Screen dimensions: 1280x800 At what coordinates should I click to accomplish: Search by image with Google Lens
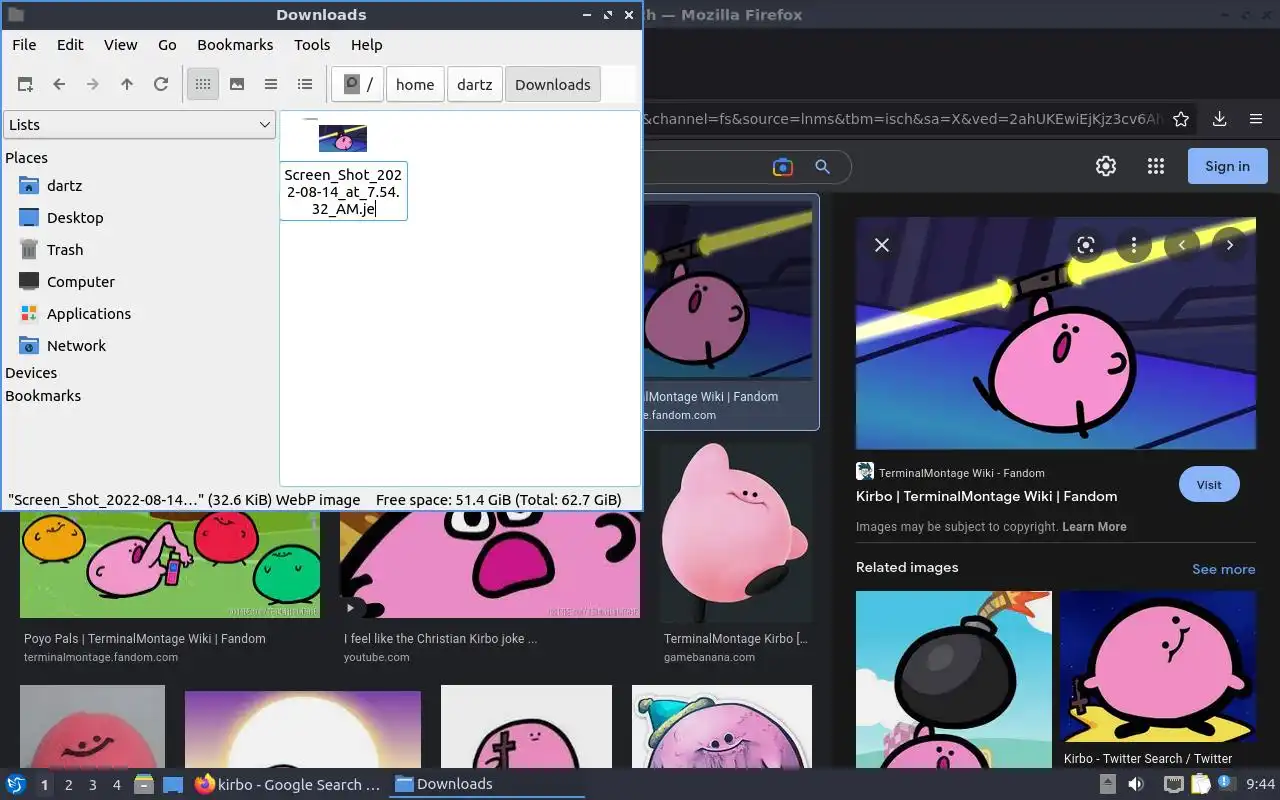click(x=783, y=167)
